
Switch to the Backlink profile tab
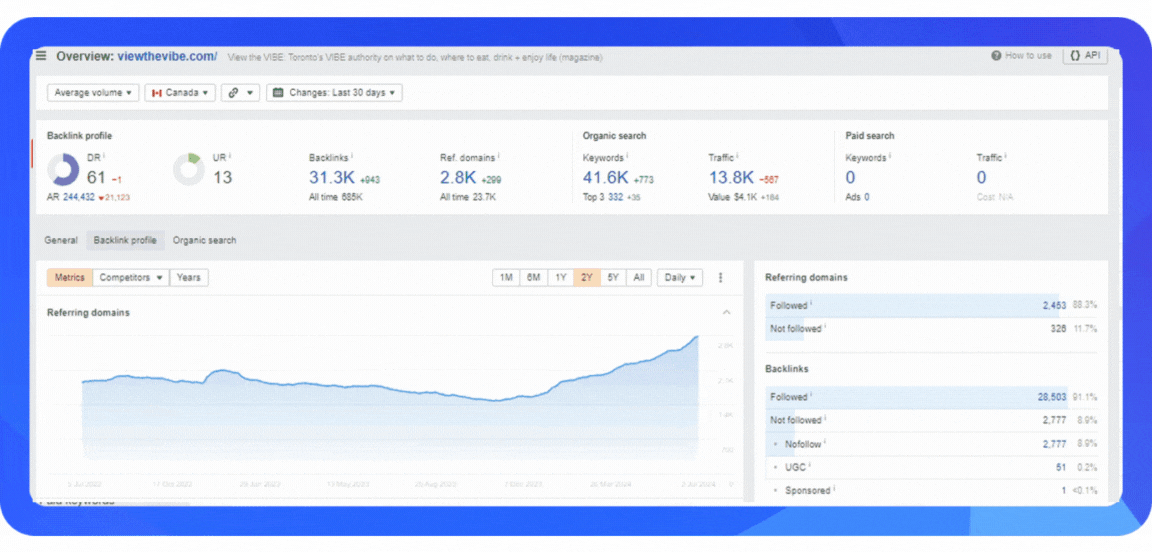(125, 240)
